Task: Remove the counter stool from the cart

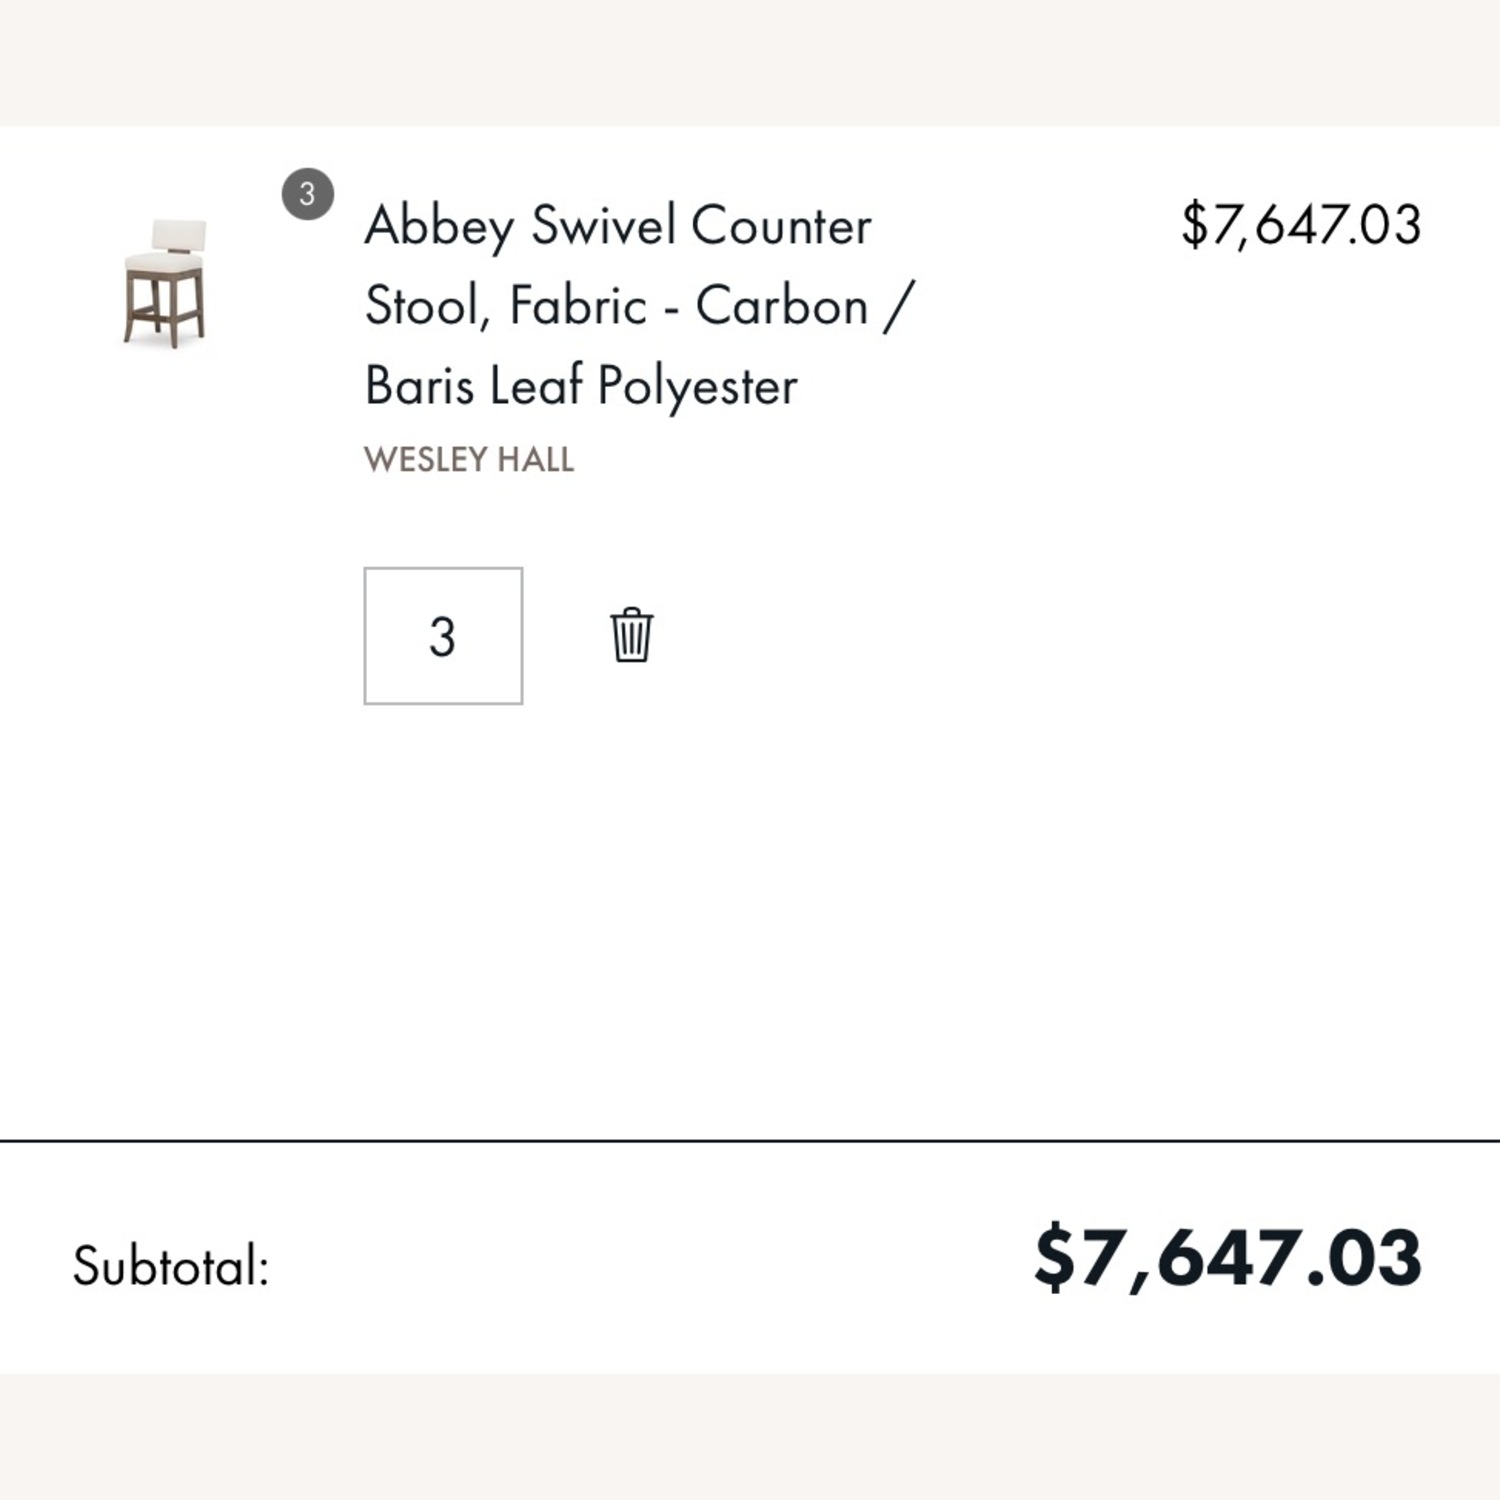Action: (631, 635)
